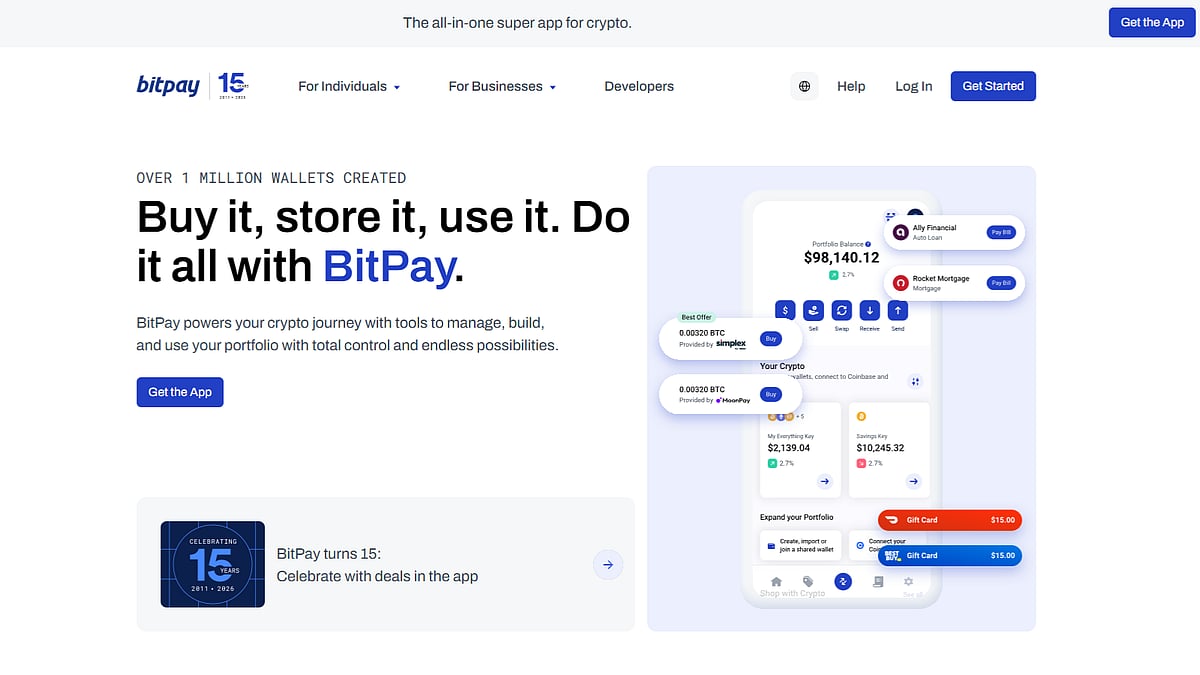
Task: Open the Help link in navigation
Action: click(x=851, y=86)
